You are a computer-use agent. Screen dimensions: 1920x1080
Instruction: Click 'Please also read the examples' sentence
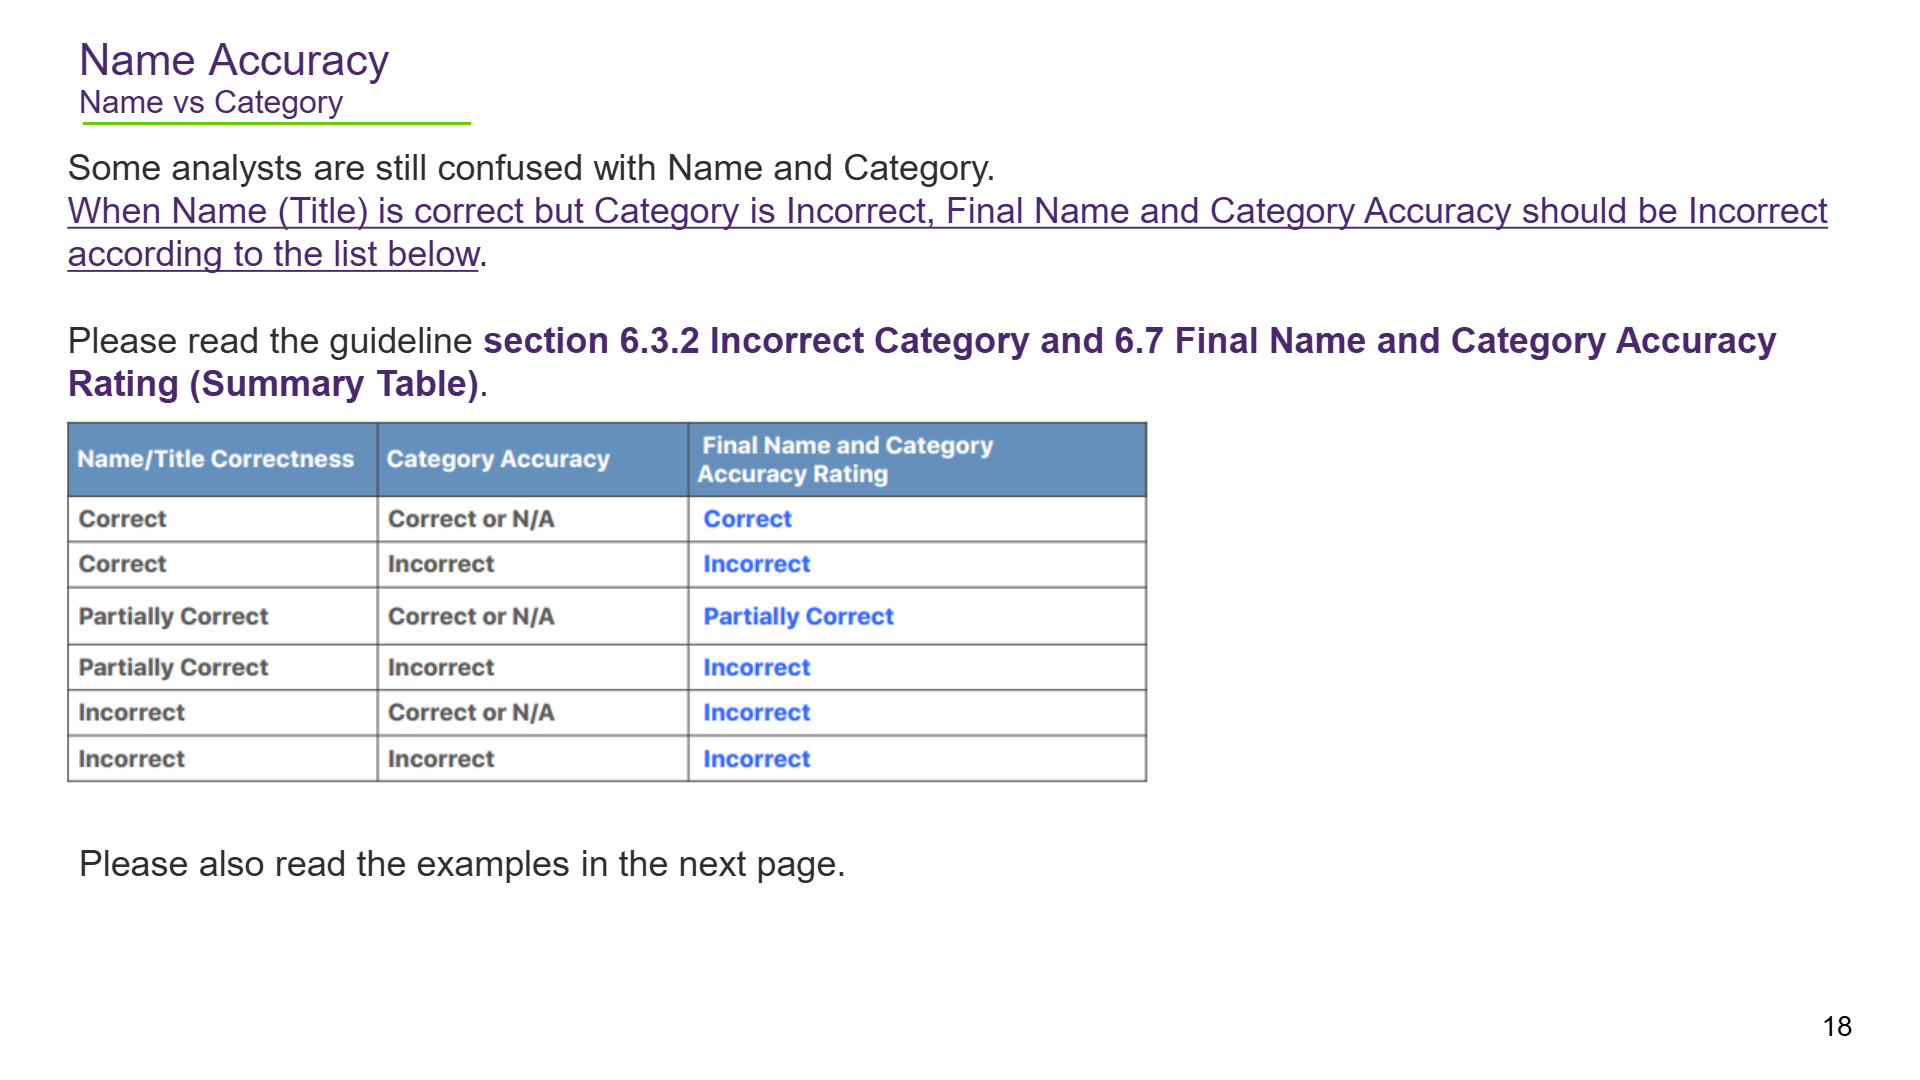(462, 864)
